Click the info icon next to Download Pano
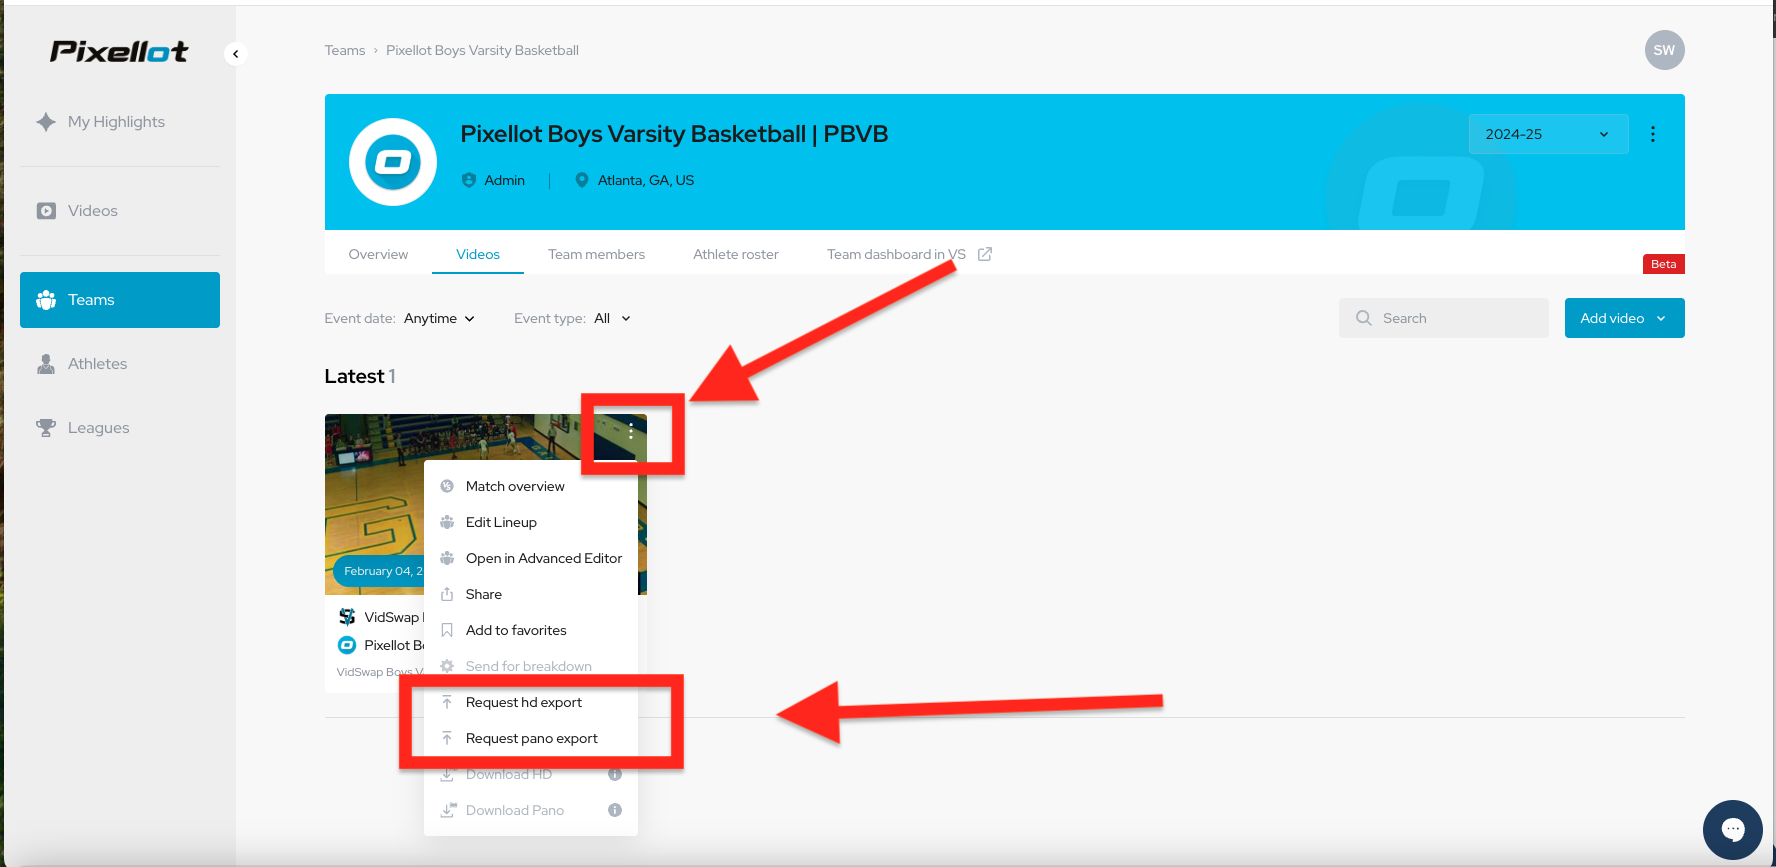Viewport: 1776px width, 867px height. click(x=615, y=810)
